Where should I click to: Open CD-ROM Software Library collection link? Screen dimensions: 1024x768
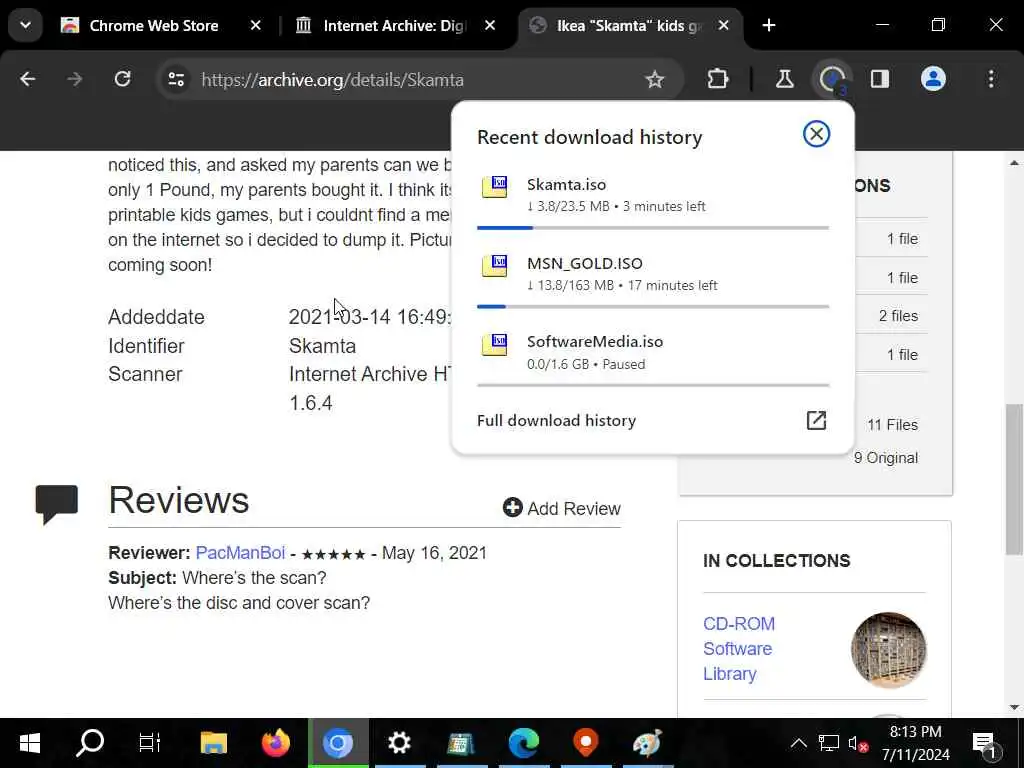tap(739, 648)
